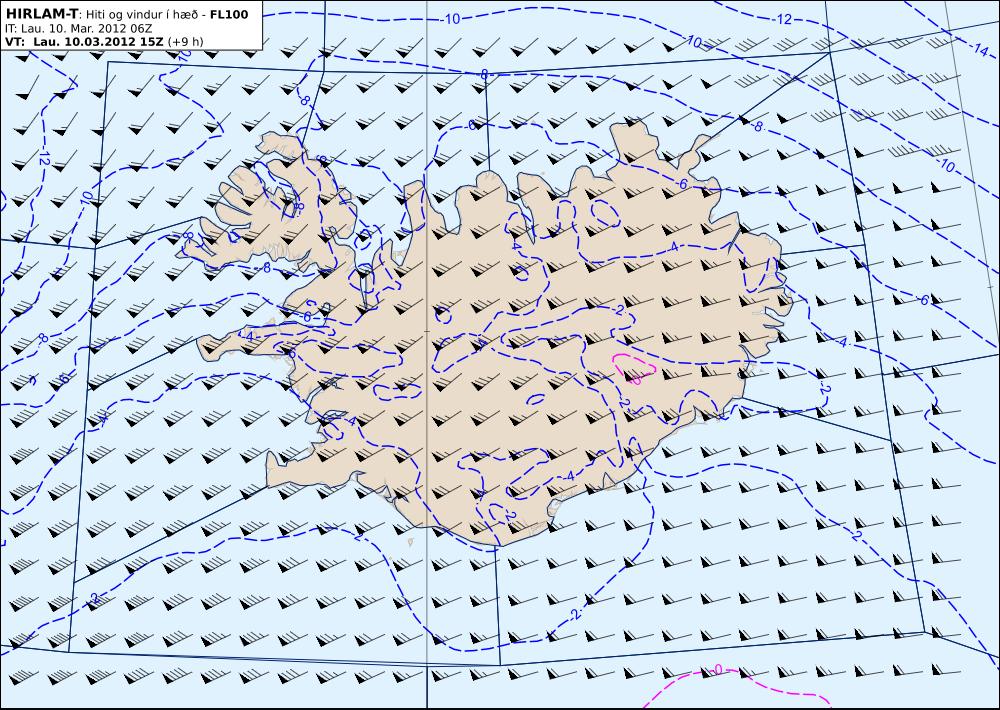The image size is (1000, 710).
Task: Click the FL100 flight level label
Action: coord(229,15)
